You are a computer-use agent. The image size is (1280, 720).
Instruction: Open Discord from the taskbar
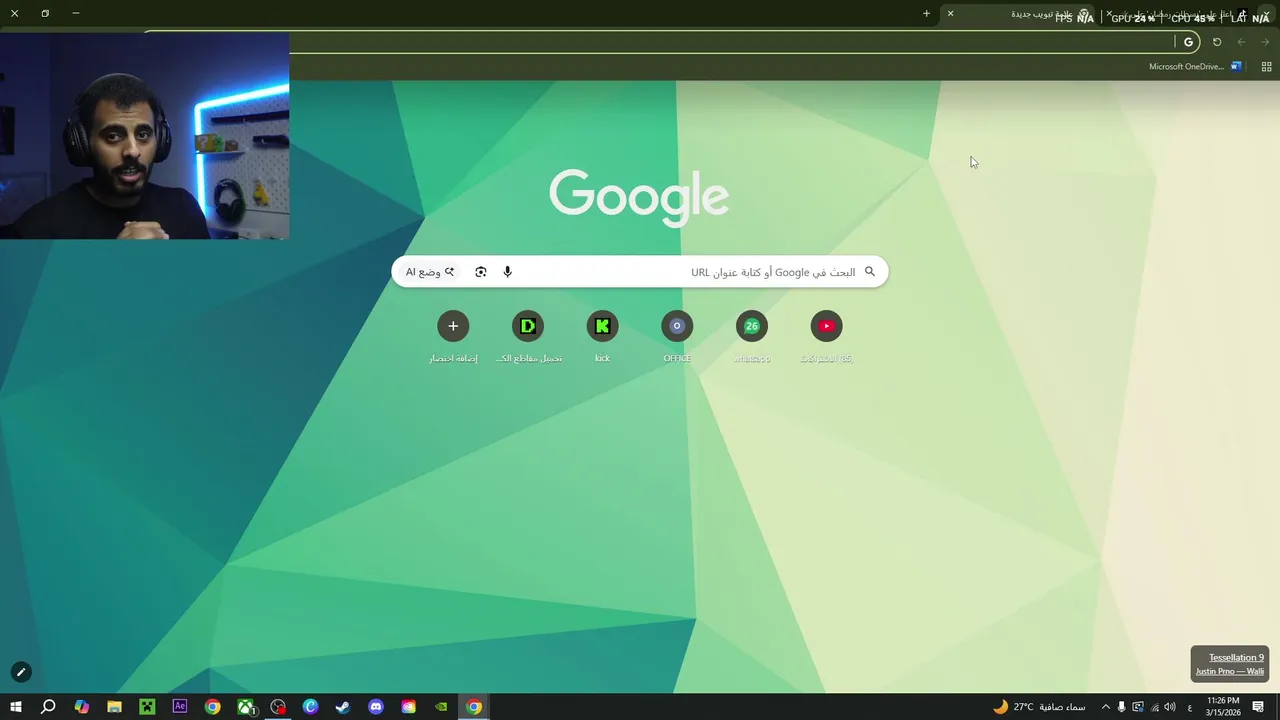pos(376,707)
